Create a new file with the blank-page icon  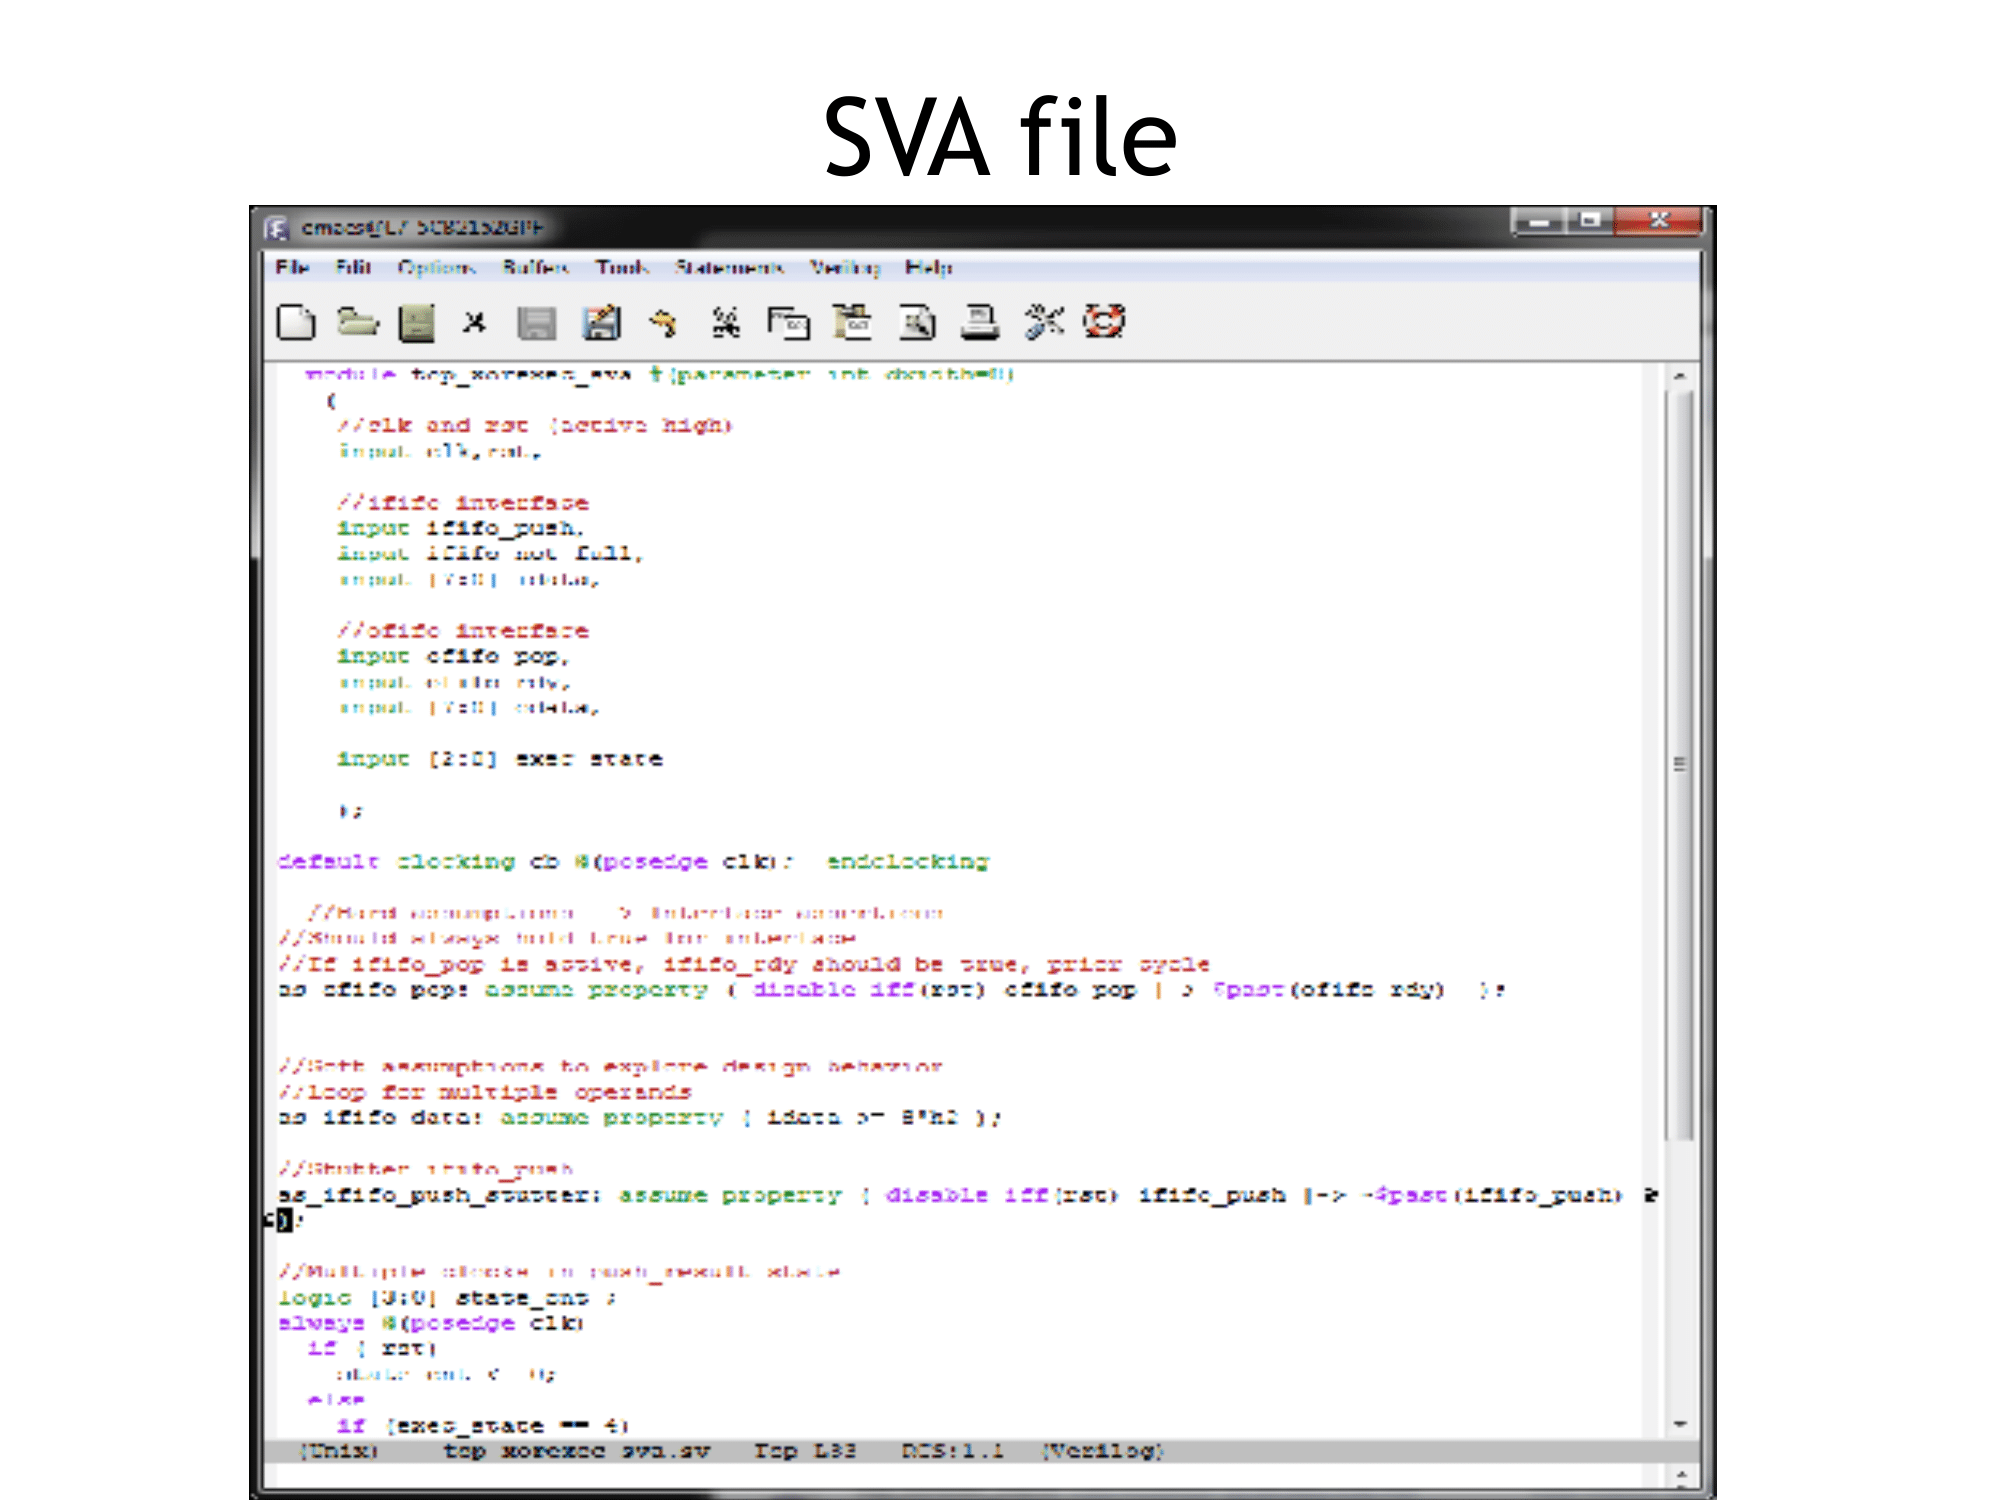coord(295,322)
